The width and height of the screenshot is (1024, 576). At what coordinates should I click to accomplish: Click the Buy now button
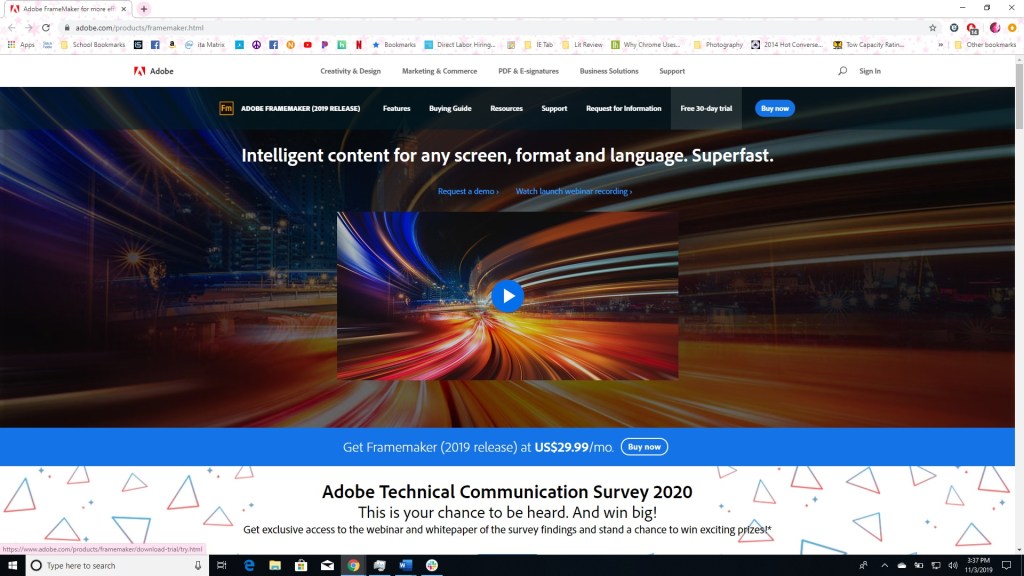point(774,108)
